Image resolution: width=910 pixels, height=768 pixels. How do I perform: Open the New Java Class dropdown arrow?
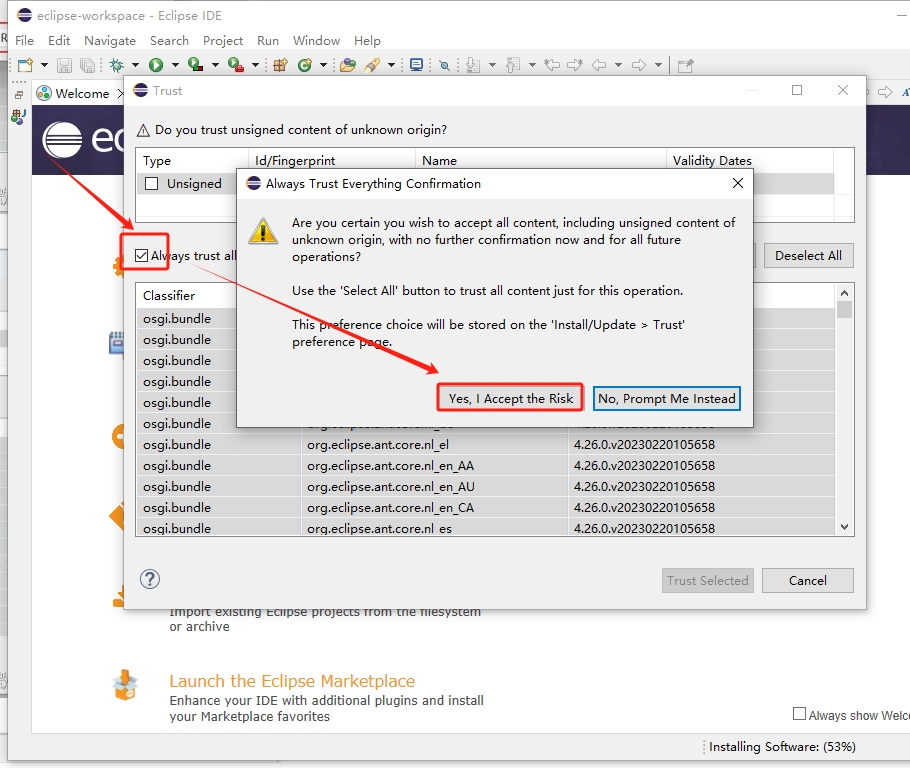tap(323, 65)
